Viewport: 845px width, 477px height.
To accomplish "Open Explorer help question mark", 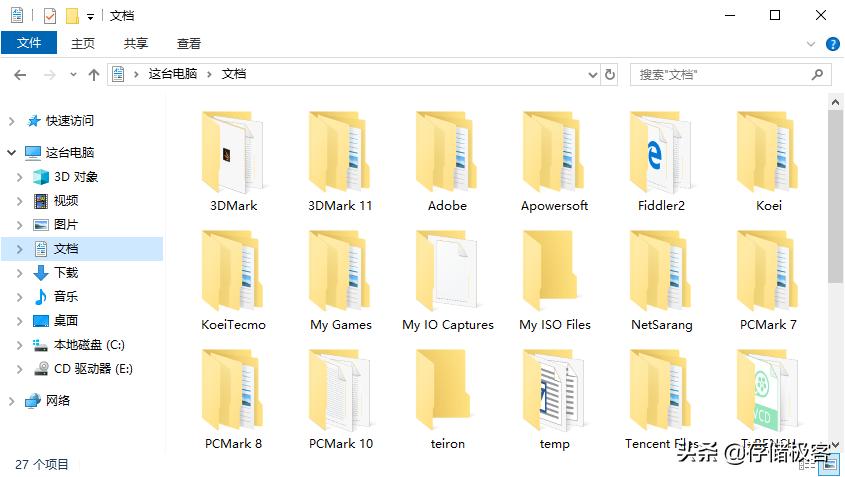I will 833,44.
